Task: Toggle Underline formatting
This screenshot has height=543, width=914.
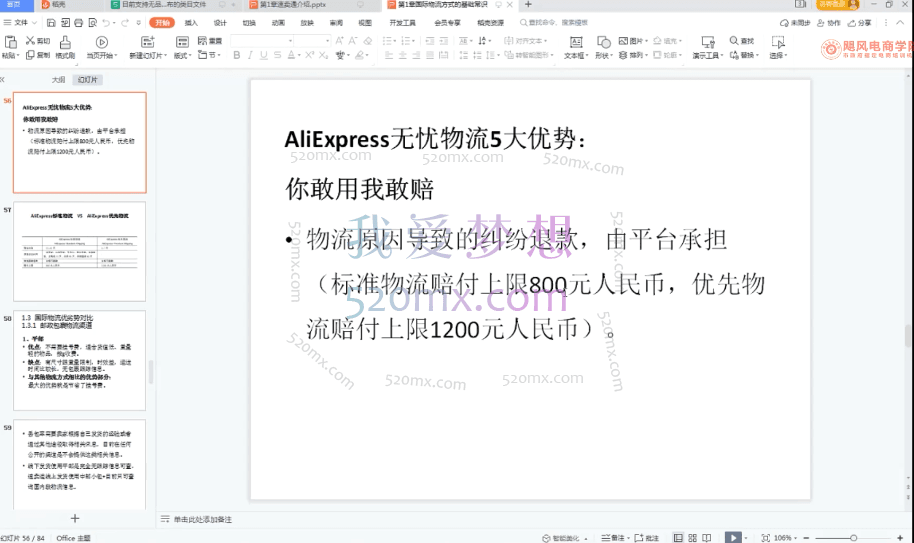Action: 263,55
